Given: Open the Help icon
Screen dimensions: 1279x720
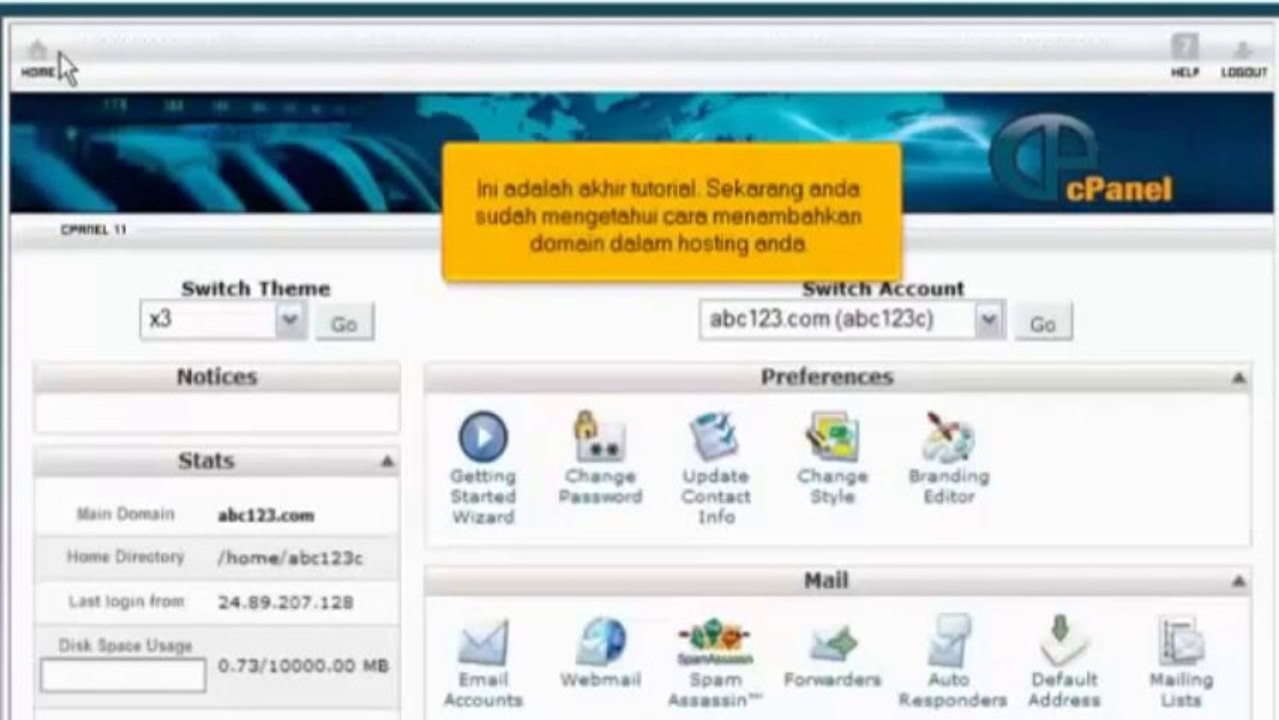Looking at the screenshot, I should (1185, 57).
